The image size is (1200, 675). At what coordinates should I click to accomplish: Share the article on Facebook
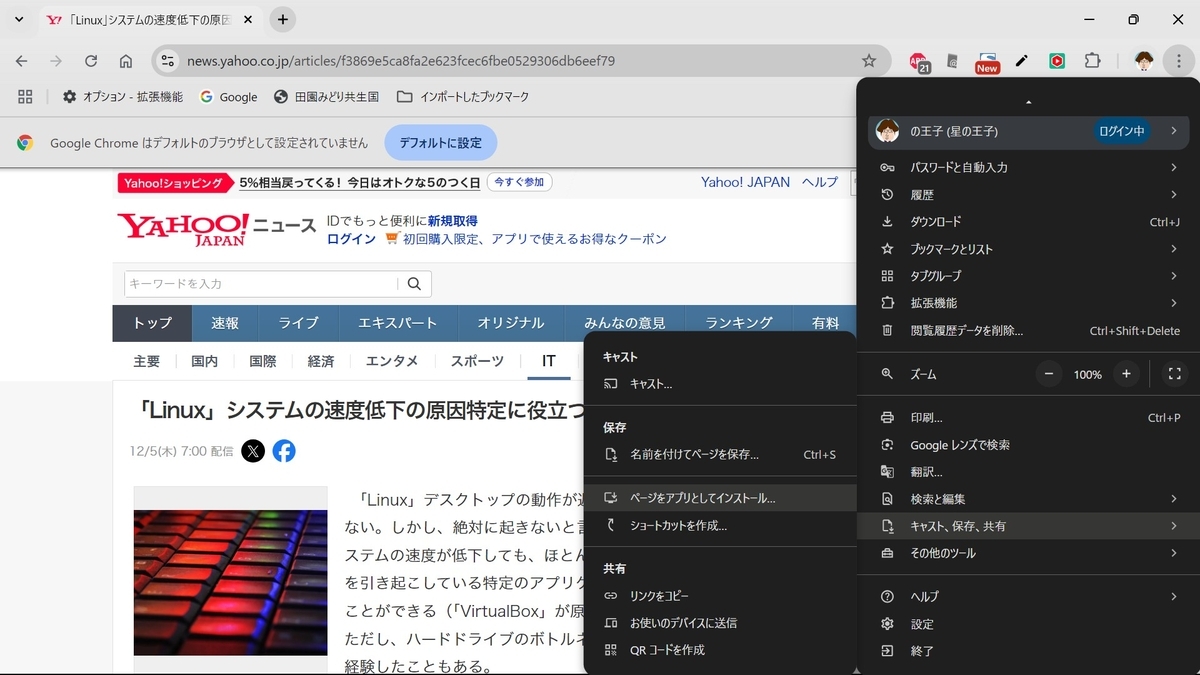pyautogui.click(x=284, y=451)
